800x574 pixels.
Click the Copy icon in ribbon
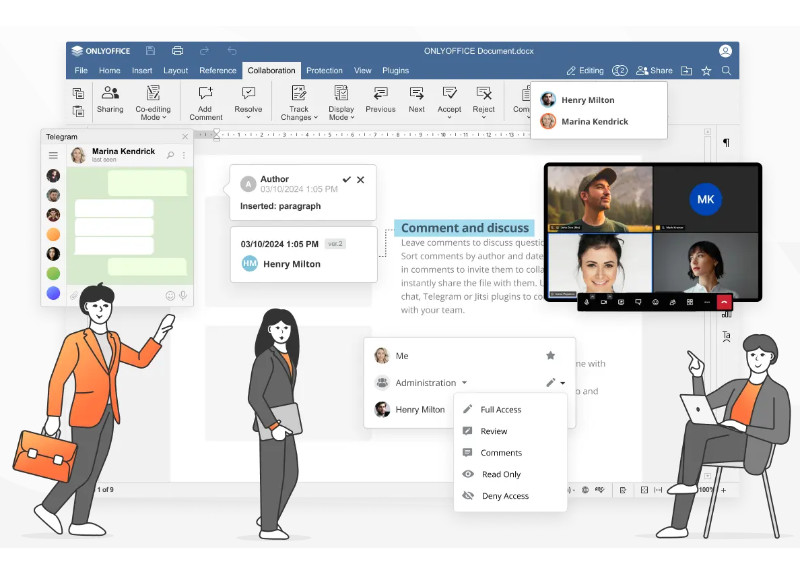coord(78,93)
